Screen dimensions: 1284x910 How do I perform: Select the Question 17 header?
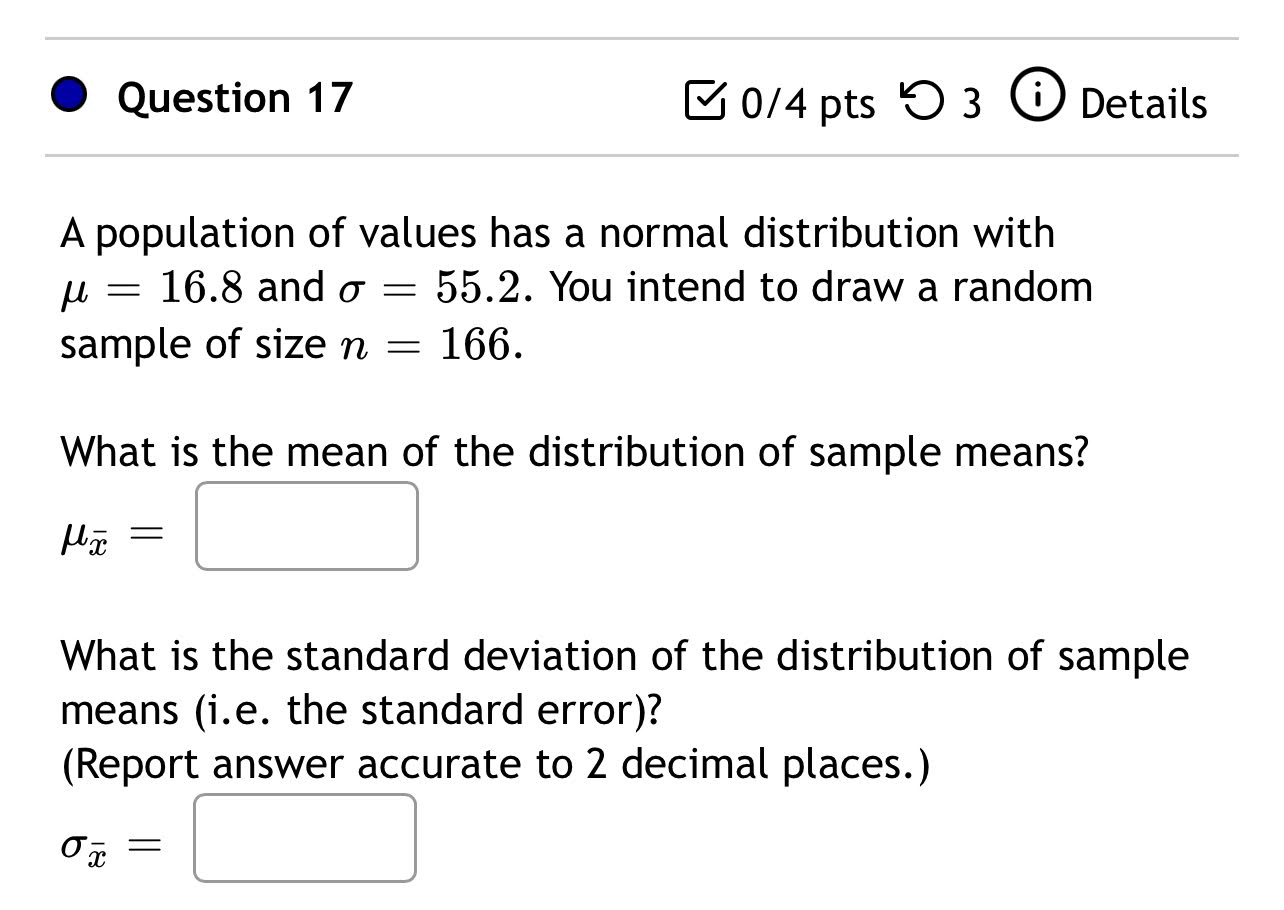pos(234,97)
